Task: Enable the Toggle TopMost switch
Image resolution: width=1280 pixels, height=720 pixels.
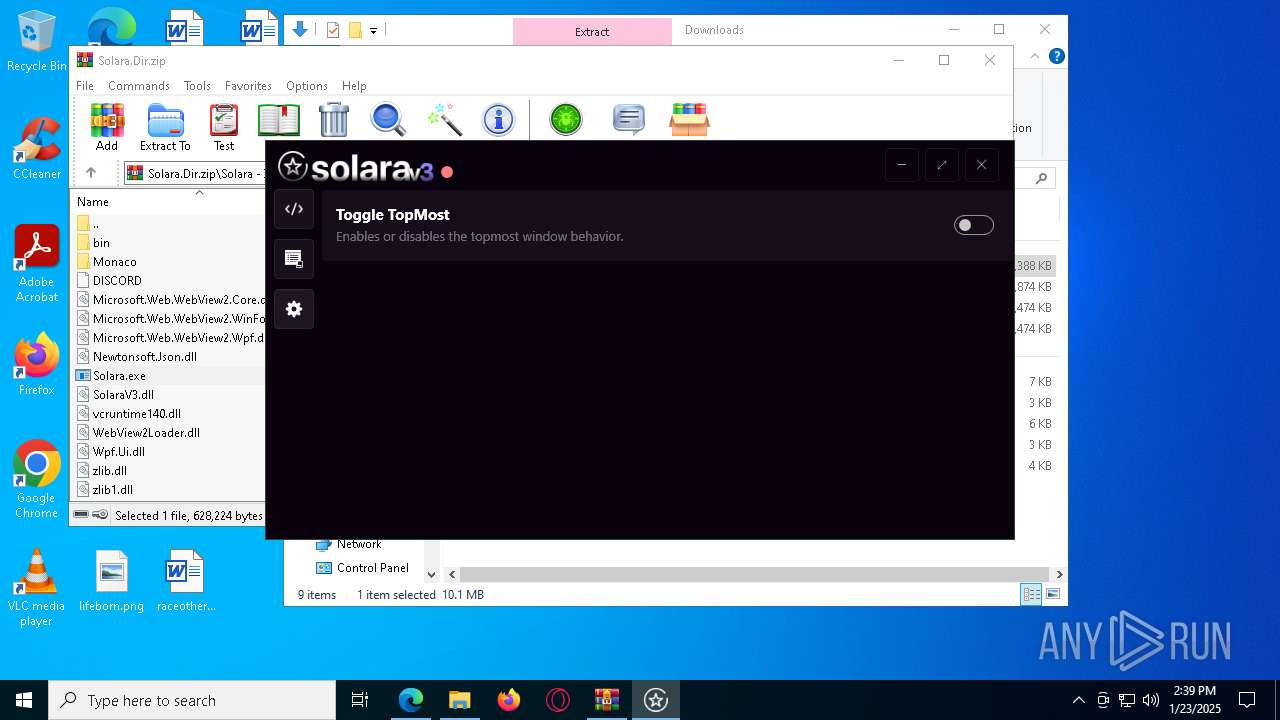Action: [973, 225]
